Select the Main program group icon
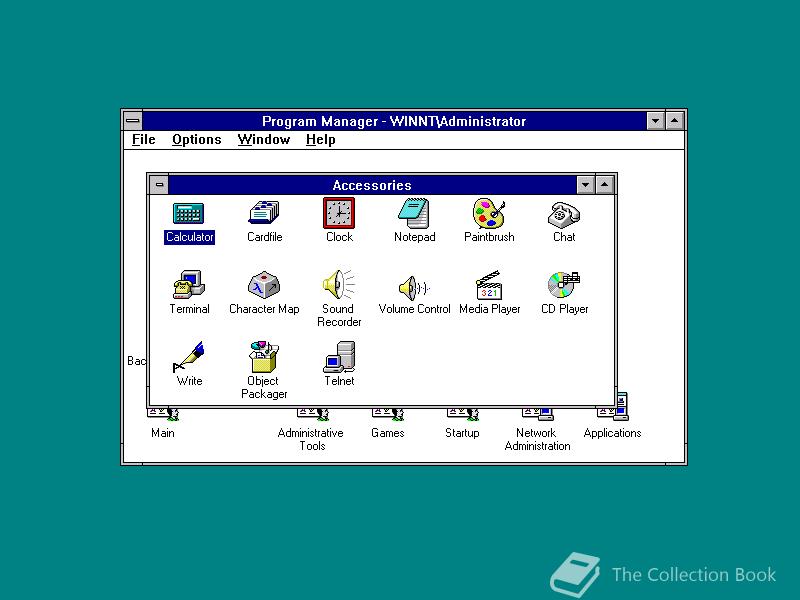This screenshot has width=800, height=600. (163, 414)
